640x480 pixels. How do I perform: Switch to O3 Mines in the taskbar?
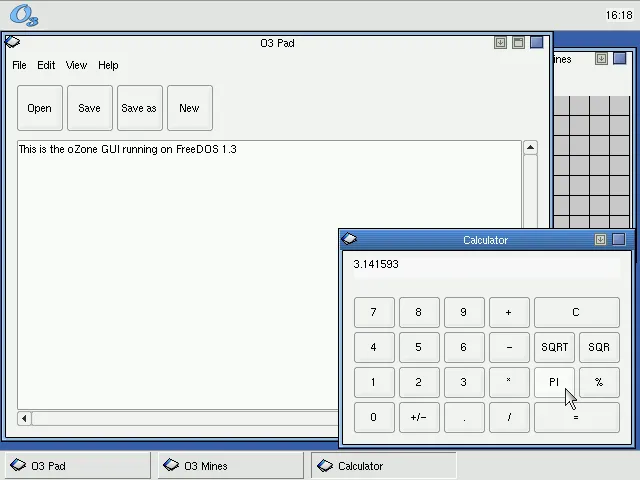231,466
